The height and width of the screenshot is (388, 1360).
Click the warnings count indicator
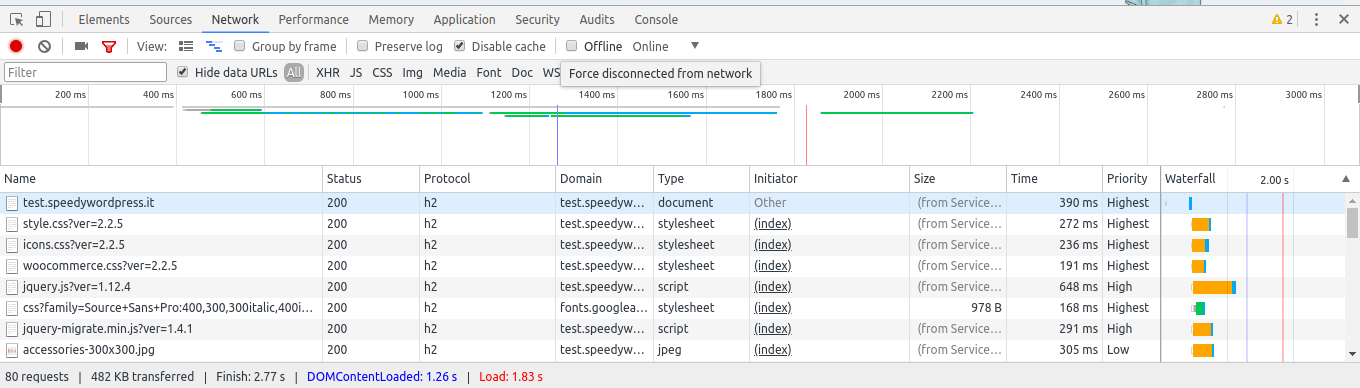tap(1282, 19)
